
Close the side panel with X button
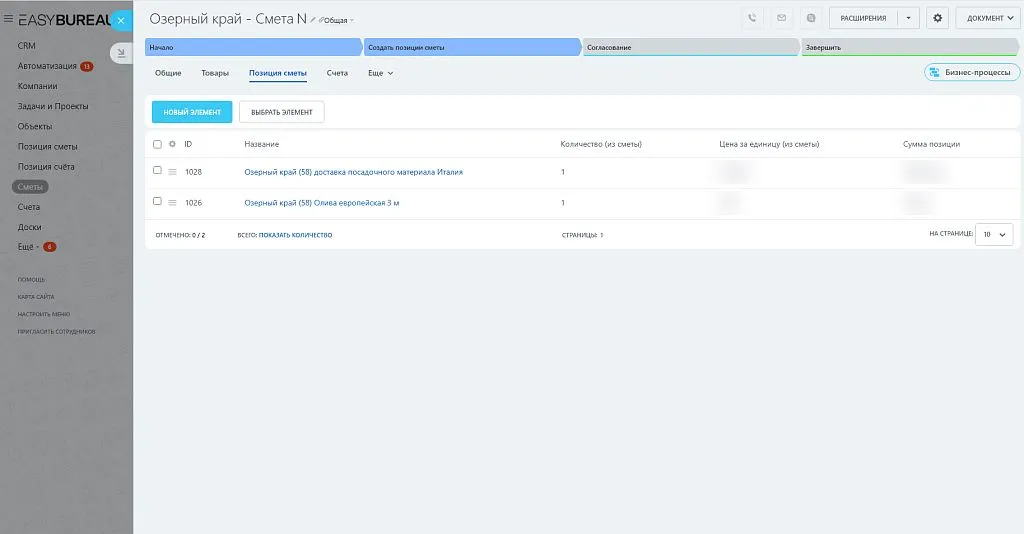point(120,20)
